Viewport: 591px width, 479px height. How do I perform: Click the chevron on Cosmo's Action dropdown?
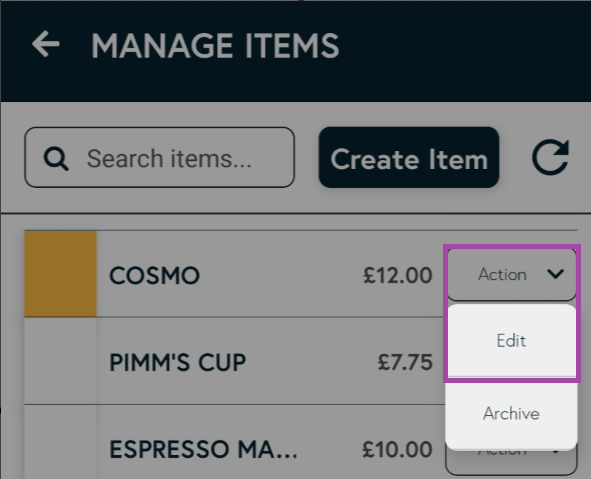(556, 274)
